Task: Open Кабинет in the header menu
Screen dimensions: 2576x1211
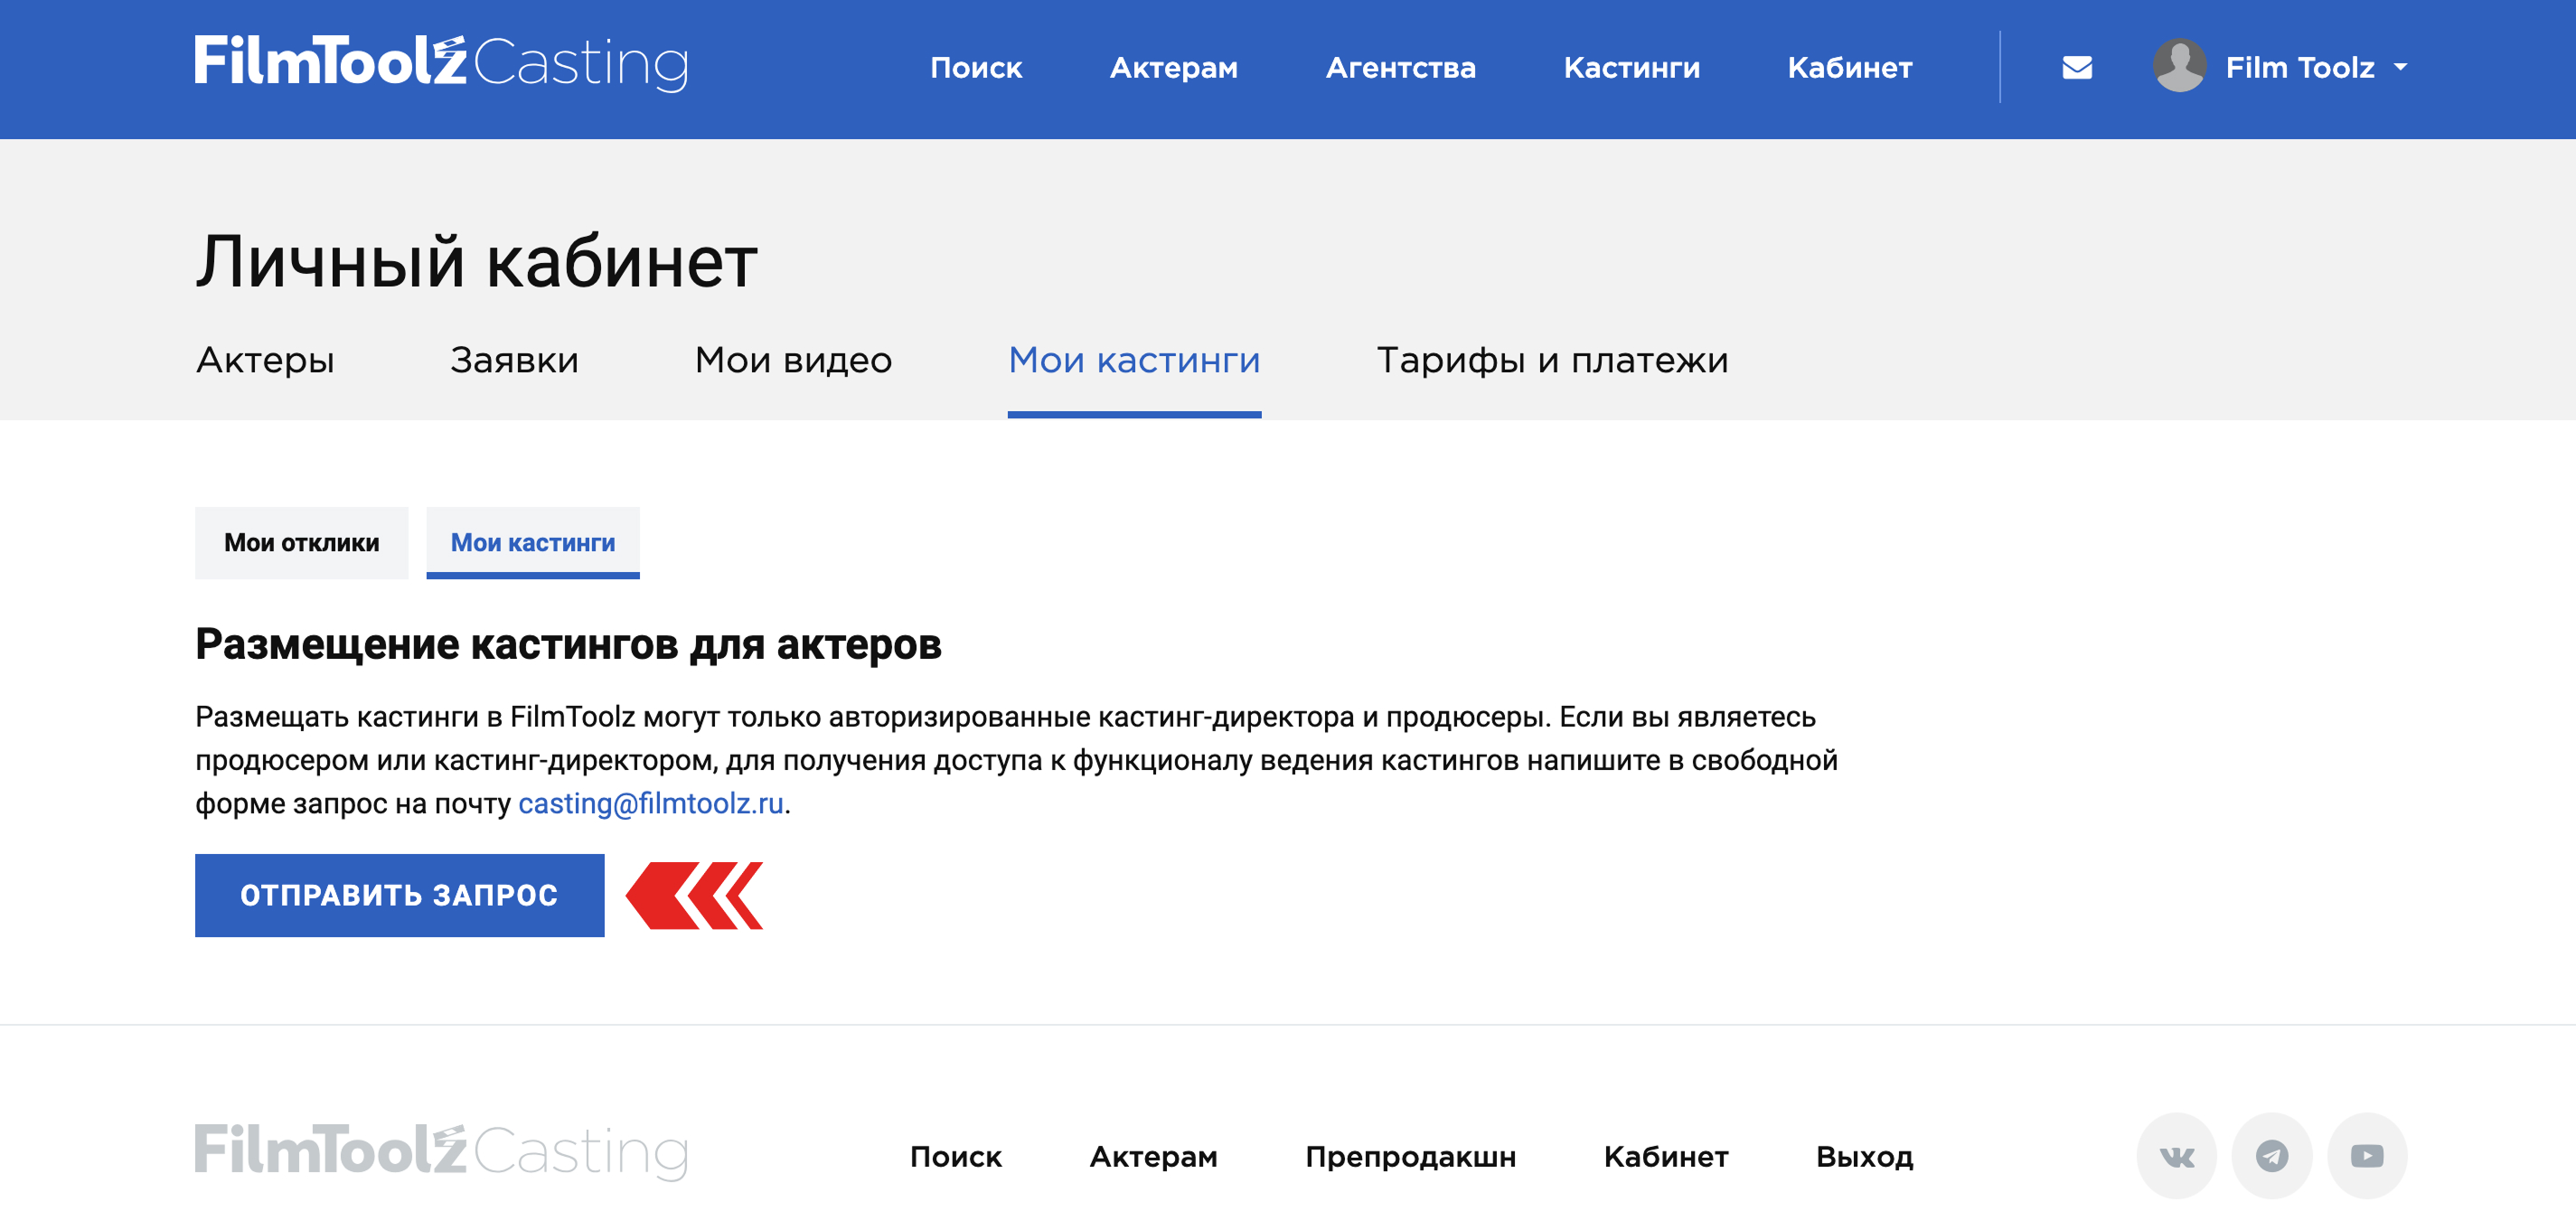Action: coord(1849,67)
